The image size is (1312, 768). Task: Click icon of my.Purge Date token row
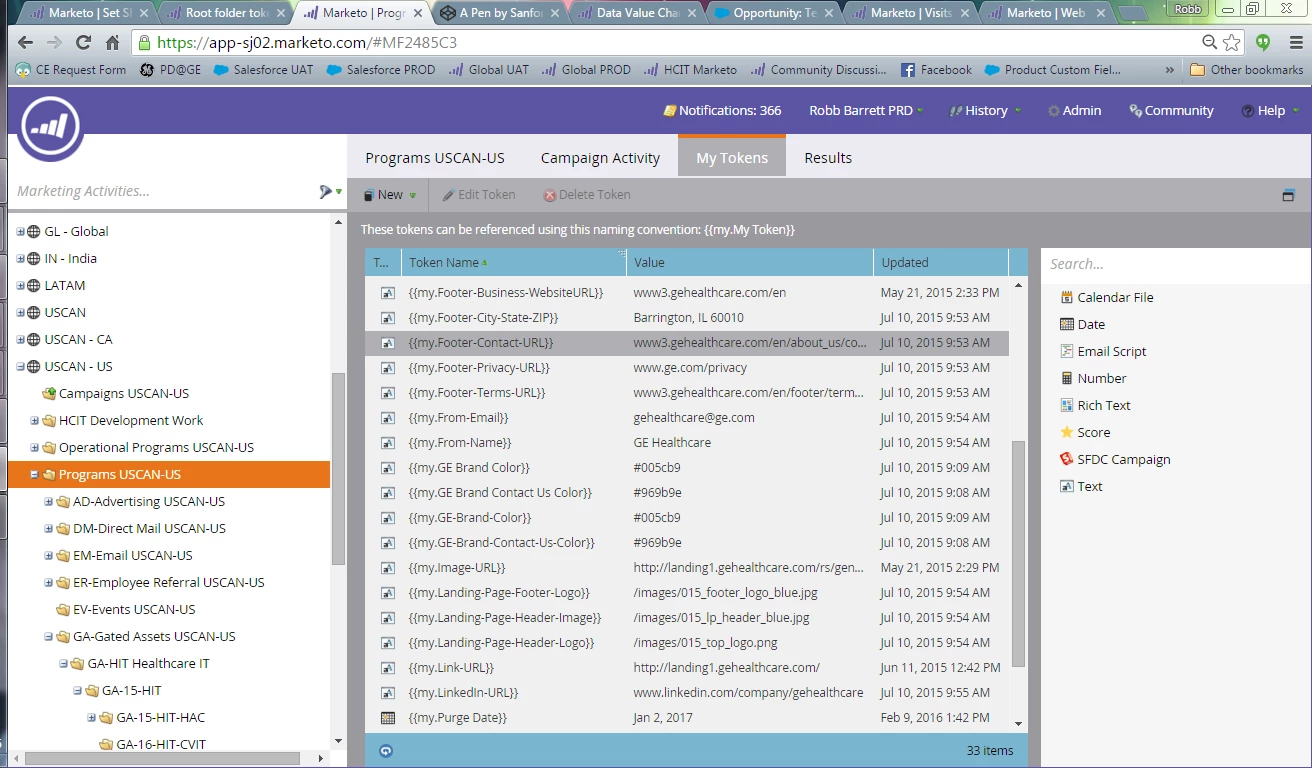pos(388,718)
